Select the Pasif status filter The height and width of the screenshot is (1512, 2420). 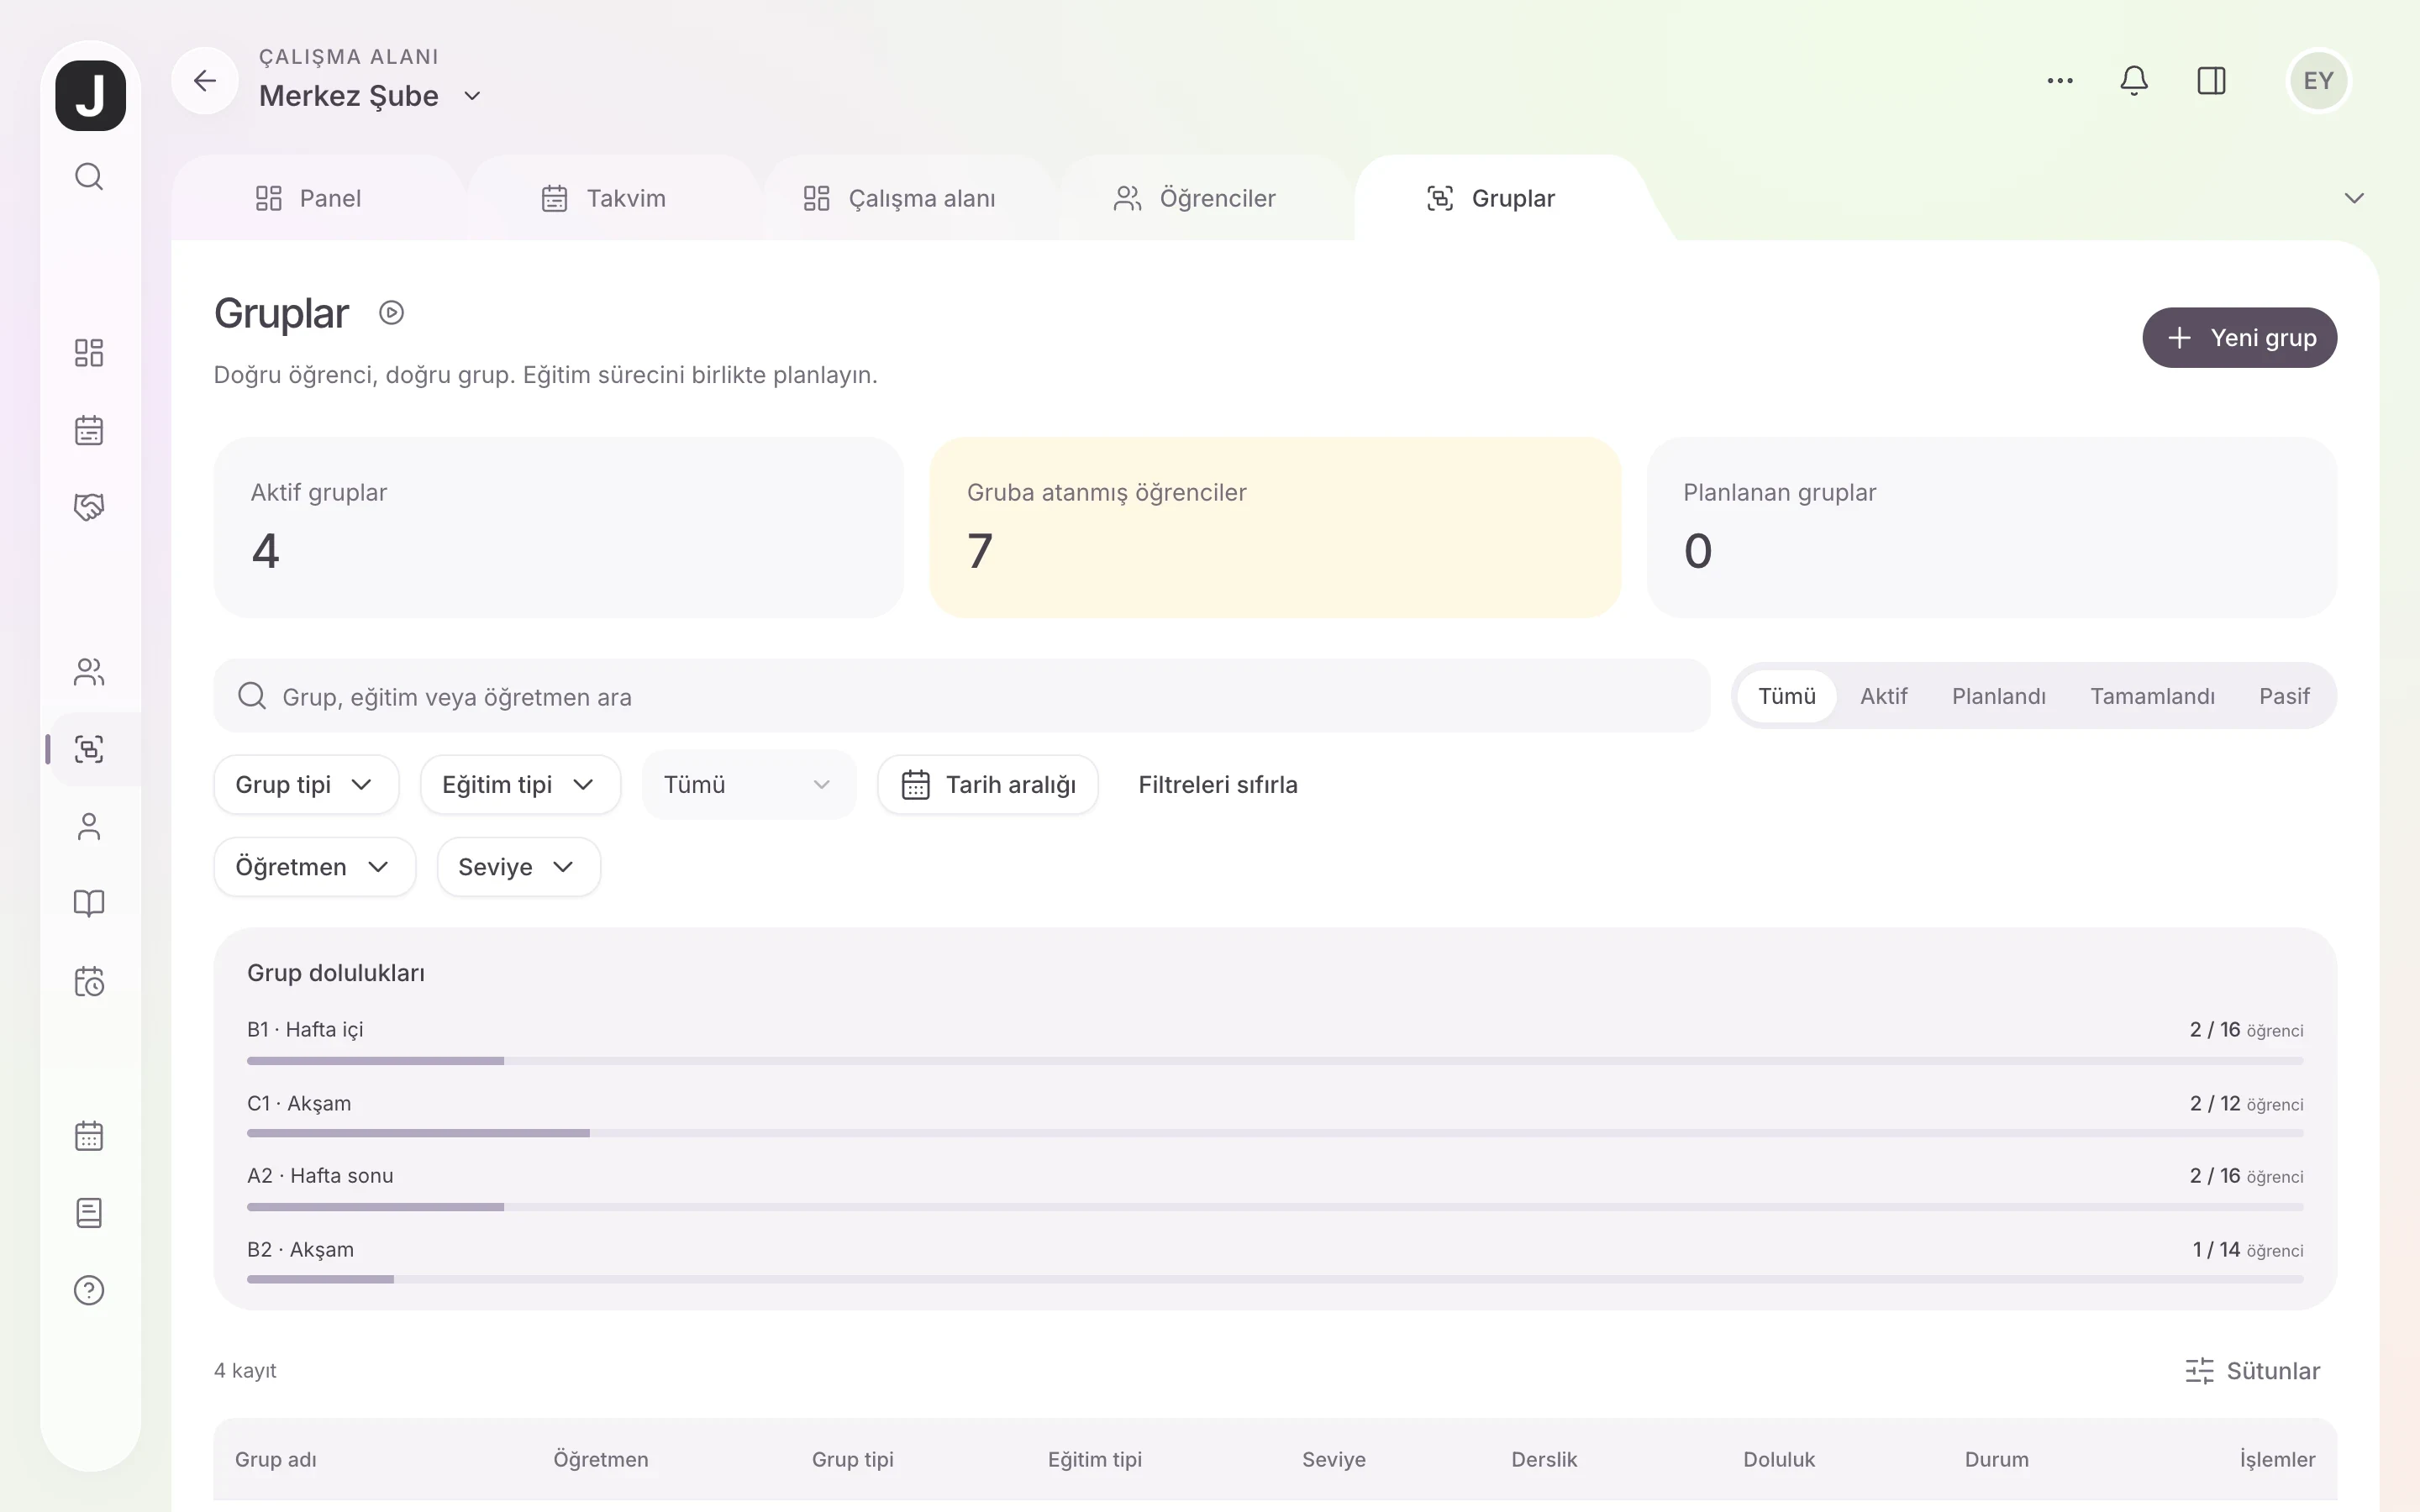click(x=2284, y=696)
